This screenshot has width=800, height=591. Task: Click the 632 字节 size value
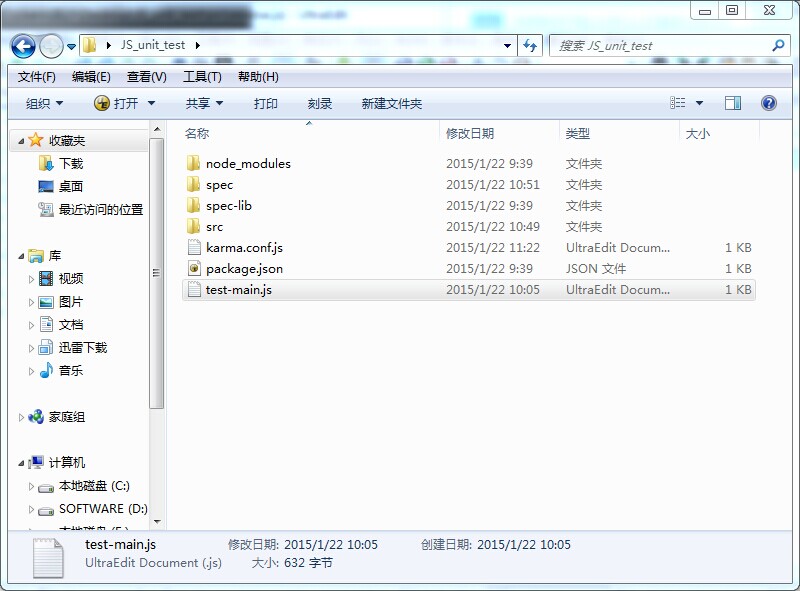tap(309, 563)
